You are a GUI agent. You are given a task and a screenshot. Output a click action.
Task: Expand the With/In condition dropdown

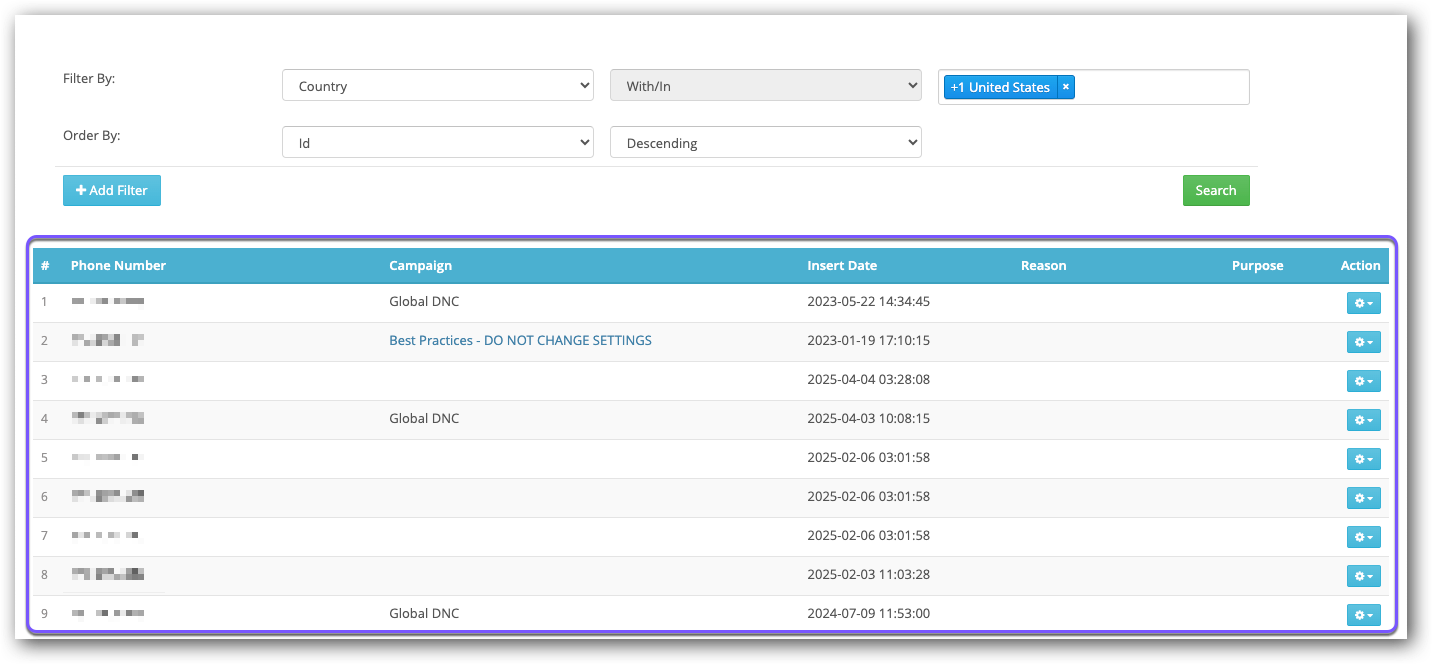point(765,86)
